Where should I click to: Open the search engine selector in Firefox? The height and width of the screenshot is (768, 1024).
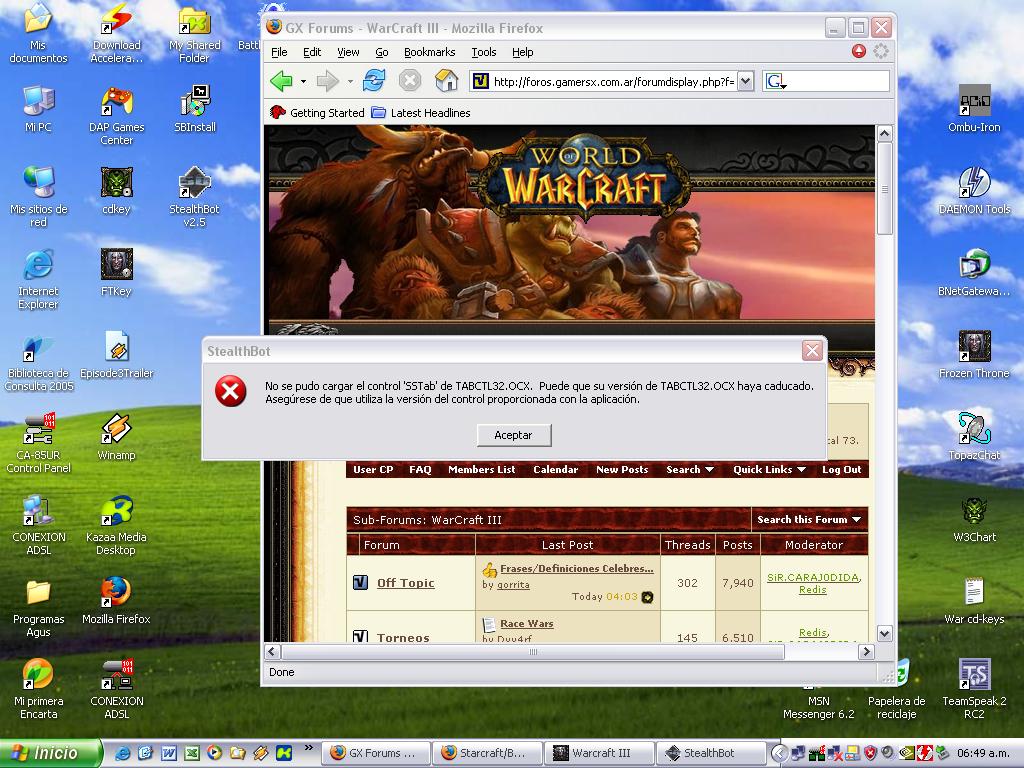(x=775, y=82)
